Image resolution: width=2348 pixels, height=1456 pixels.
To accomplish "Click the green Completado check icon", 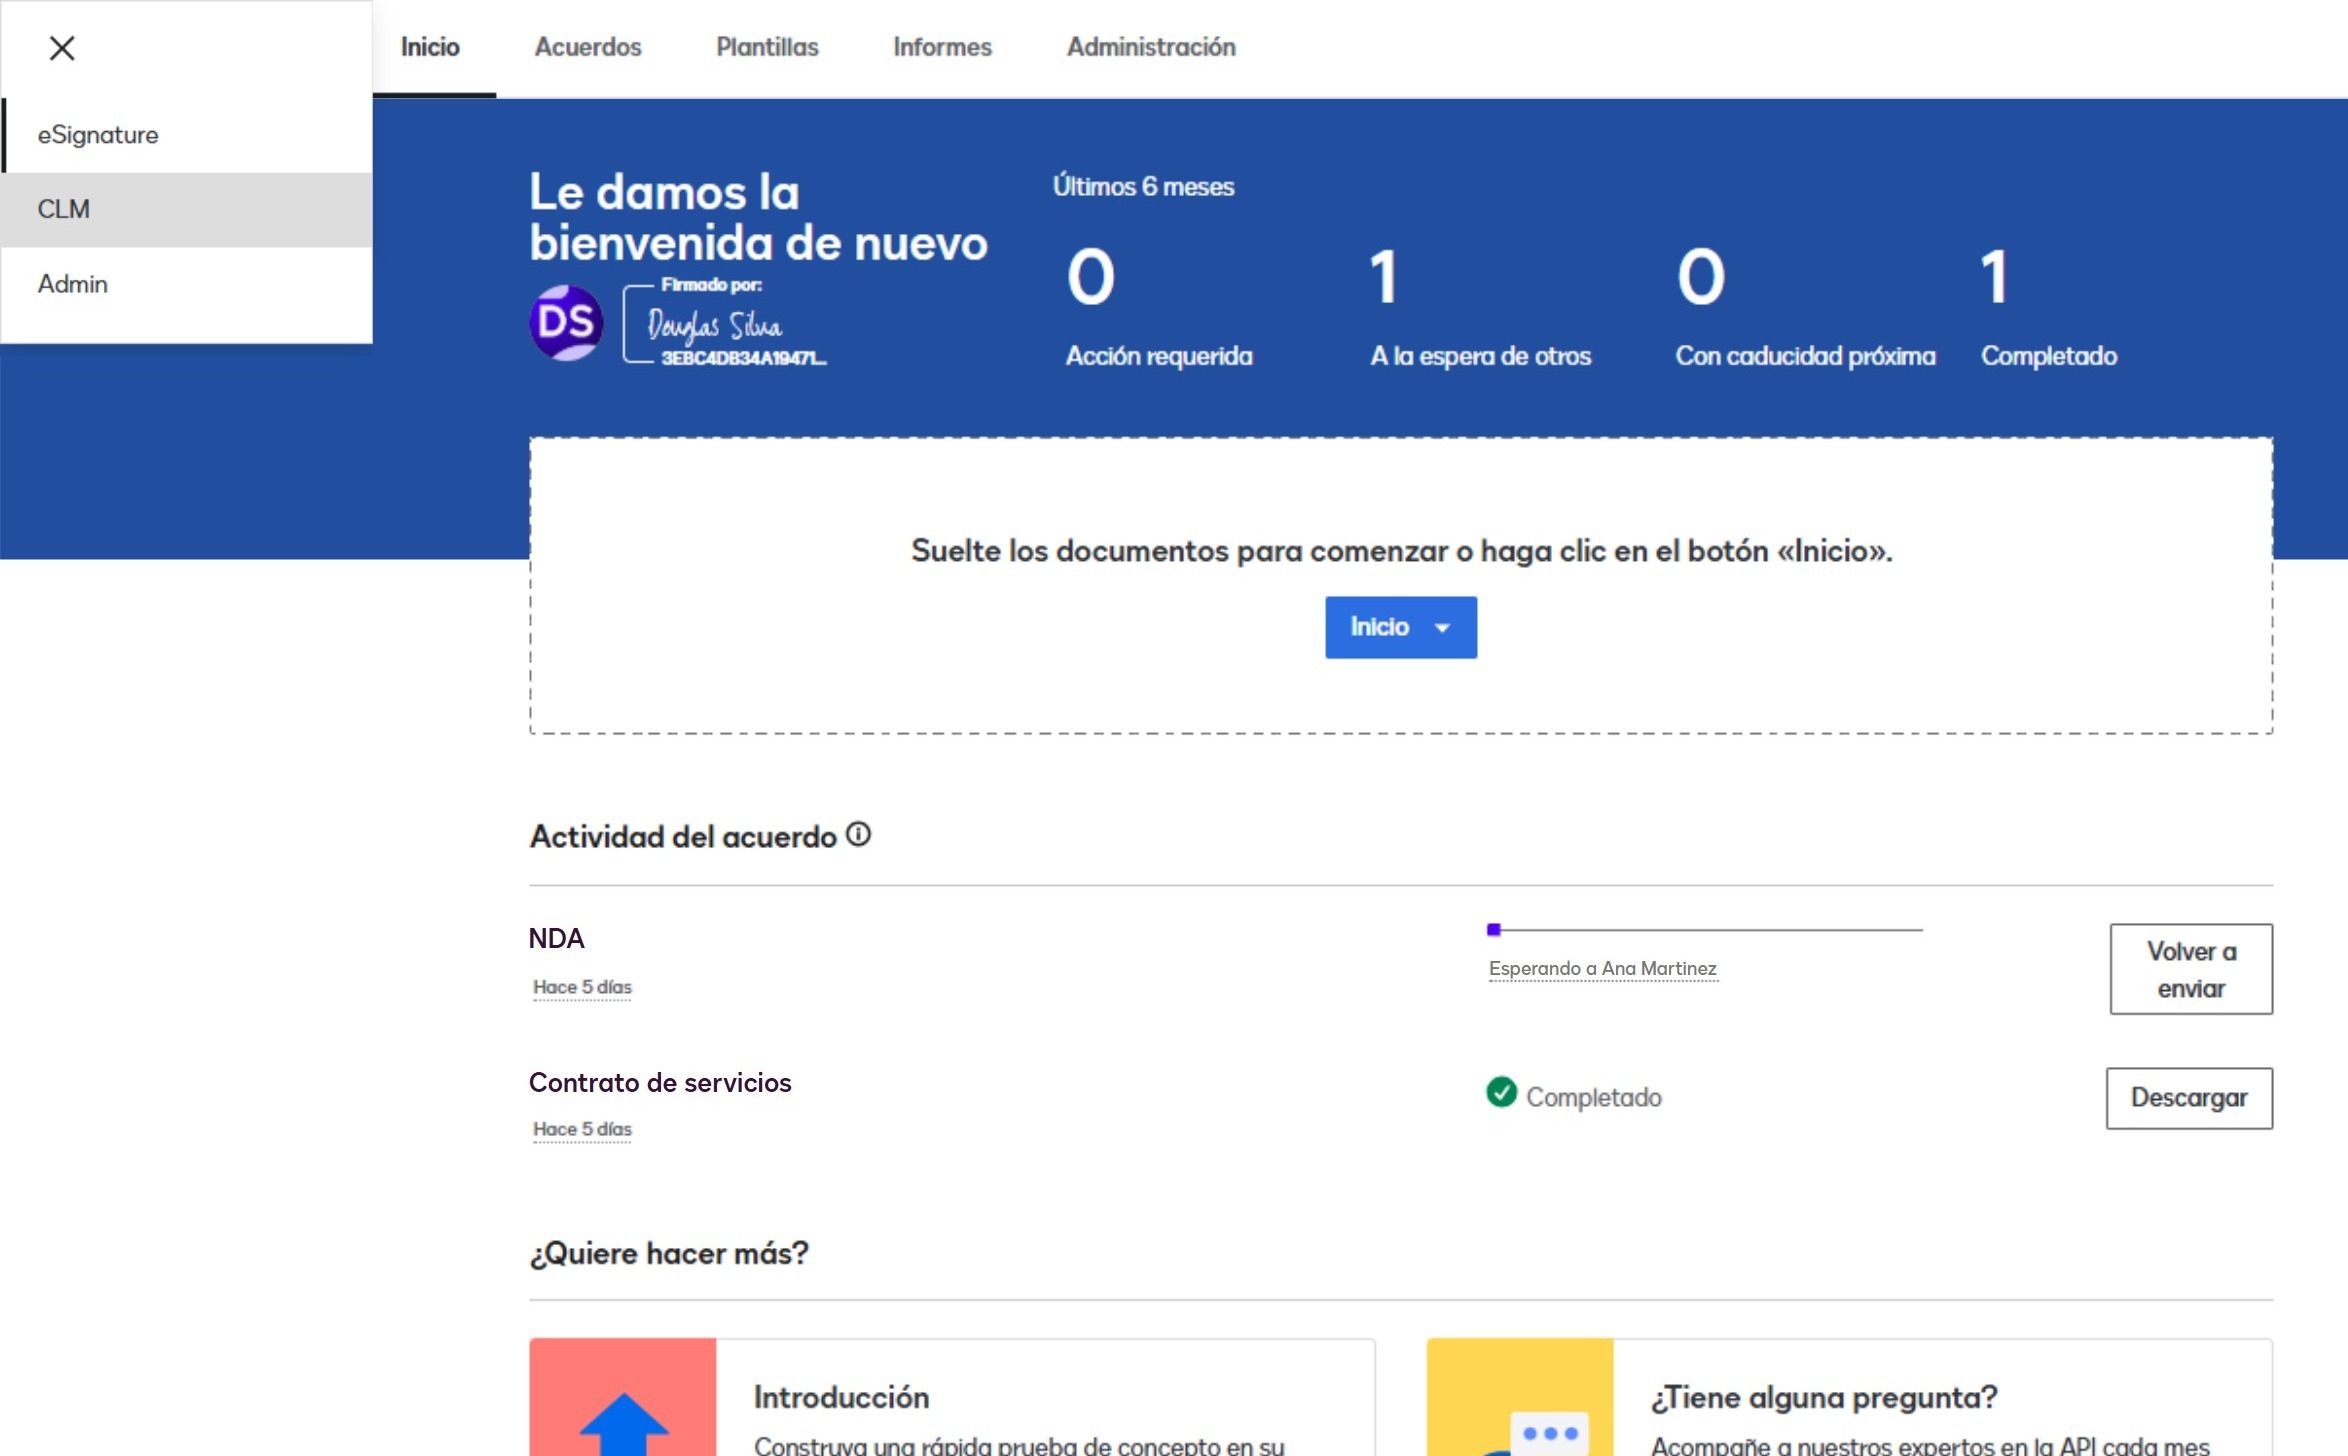I will [x=1501, y=1092].
